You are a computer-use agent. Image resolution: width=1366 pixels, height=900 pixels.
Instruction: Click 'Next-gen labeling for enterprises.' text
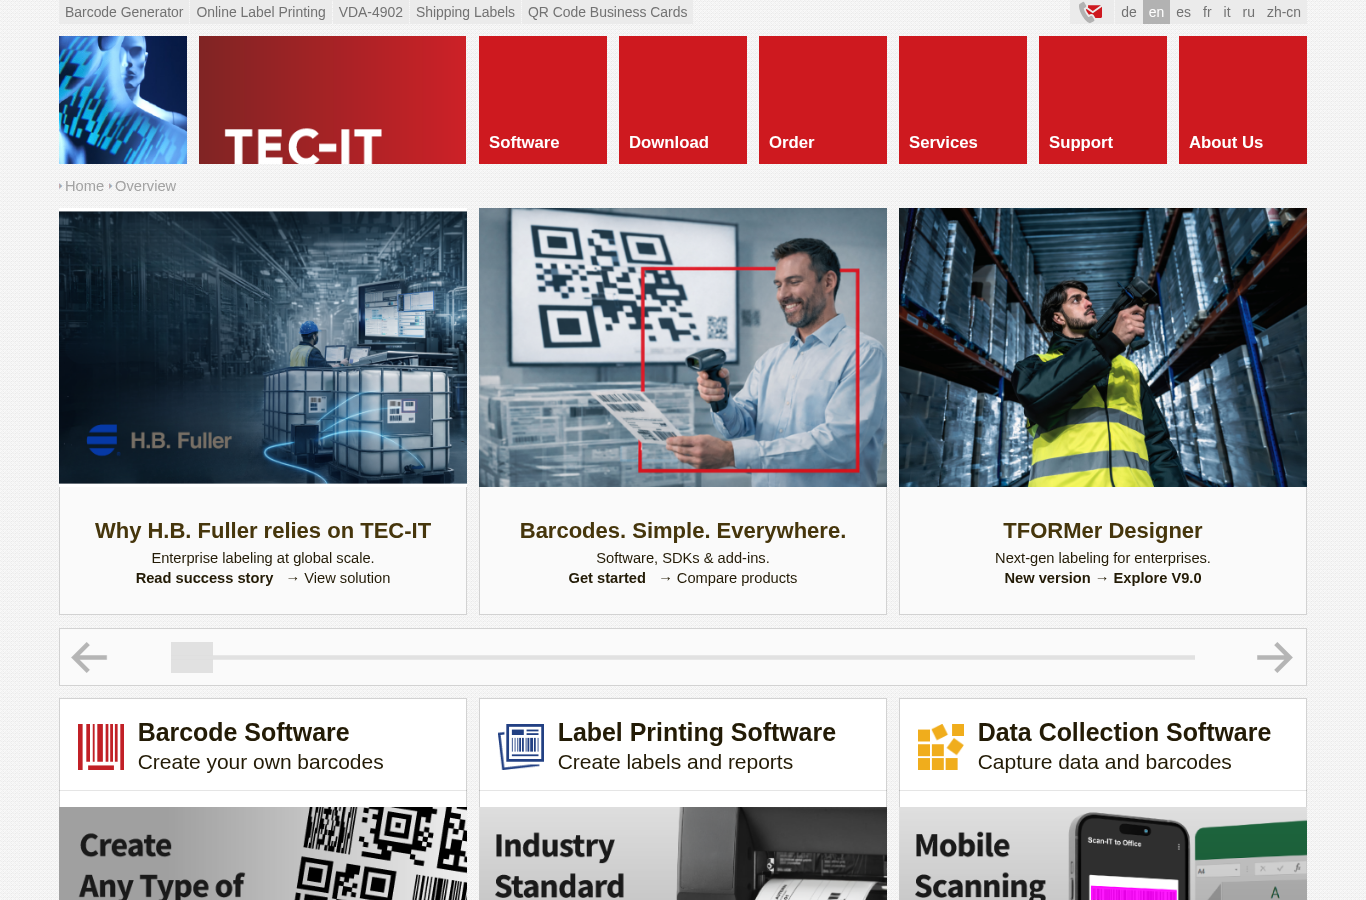pyautogui.click(x=1103, y=558)
